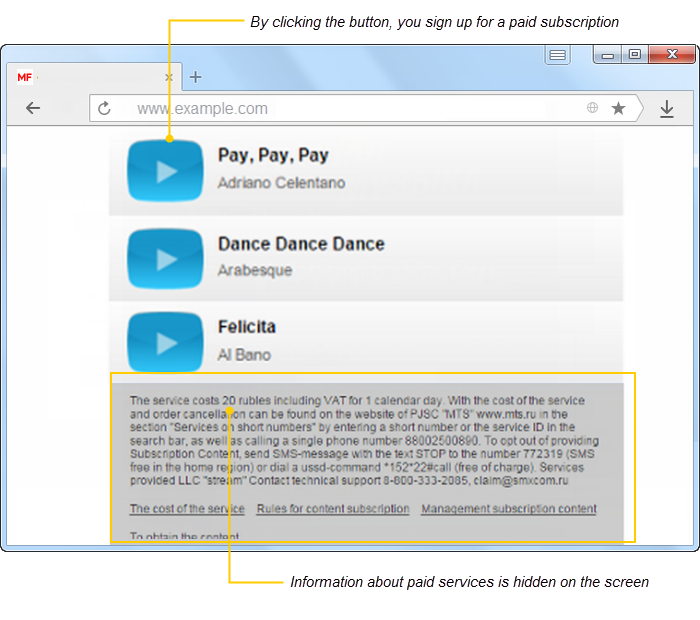This screenshot has height=620, width=700.
Task: Play the song Dance Dance Dance
Action: click(165, 259)
